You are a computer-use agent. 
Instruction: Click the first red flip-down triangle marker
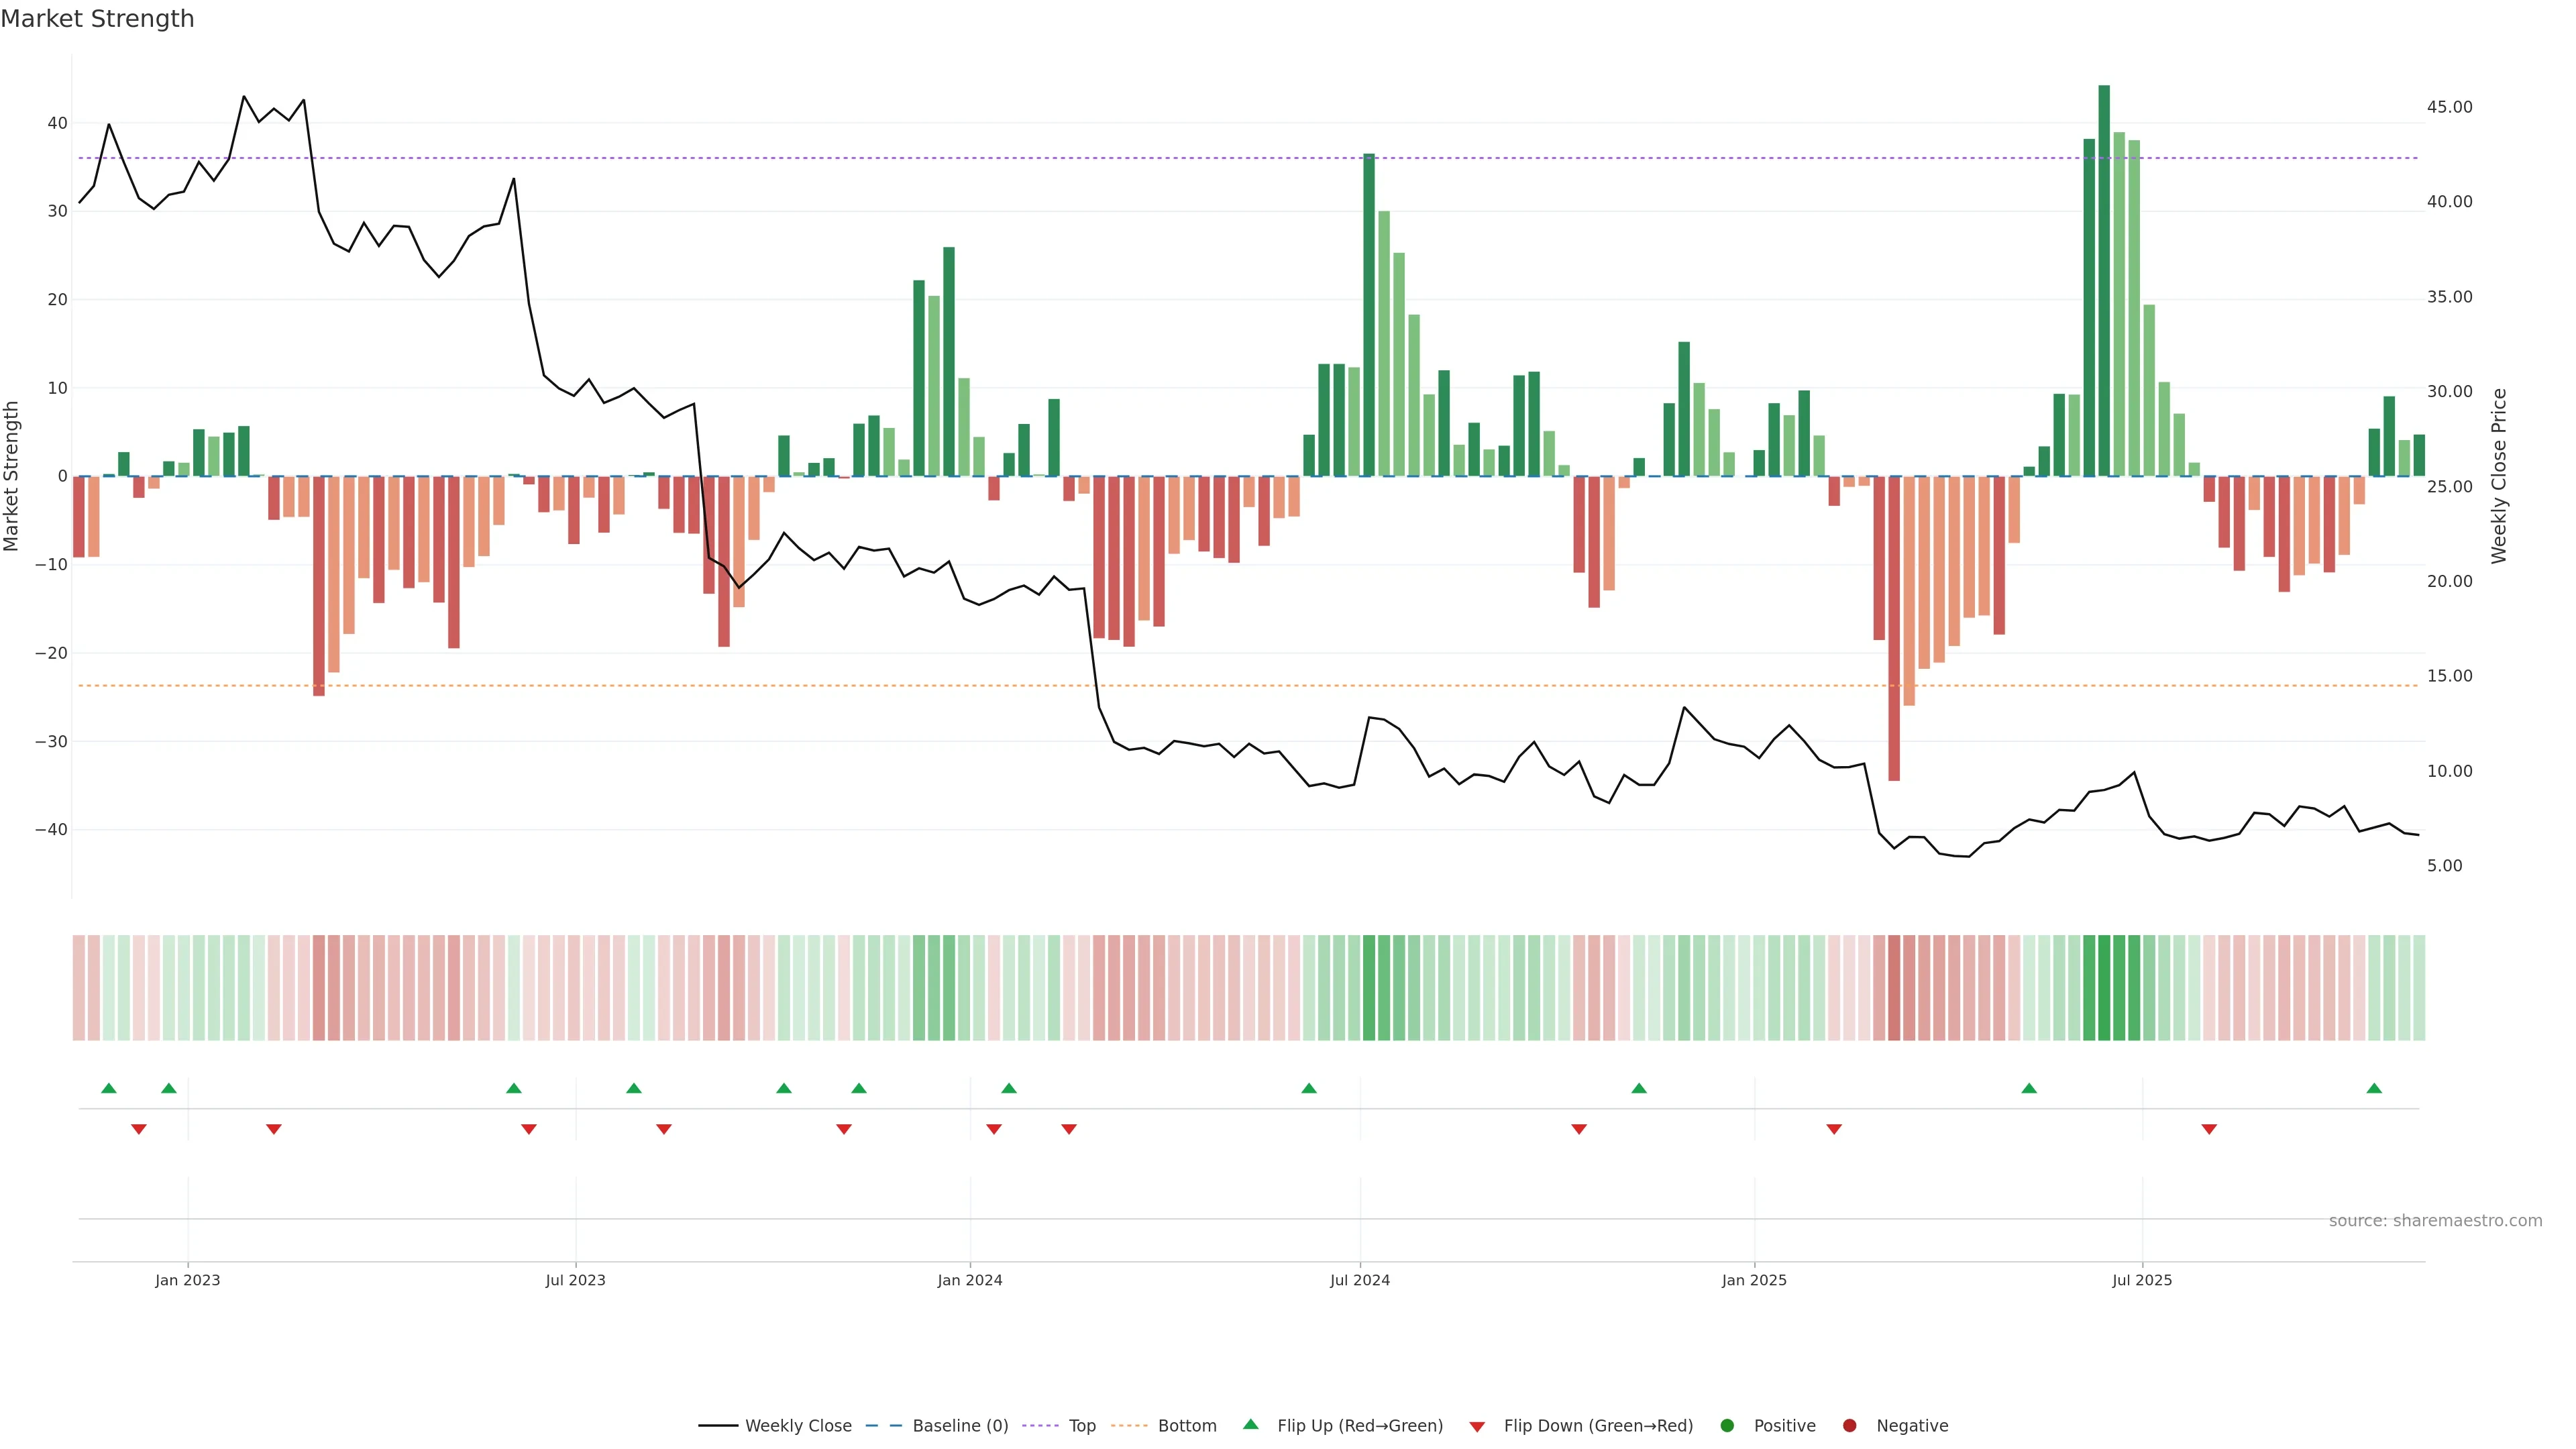pyautogui.click(x=139, y=1129)
